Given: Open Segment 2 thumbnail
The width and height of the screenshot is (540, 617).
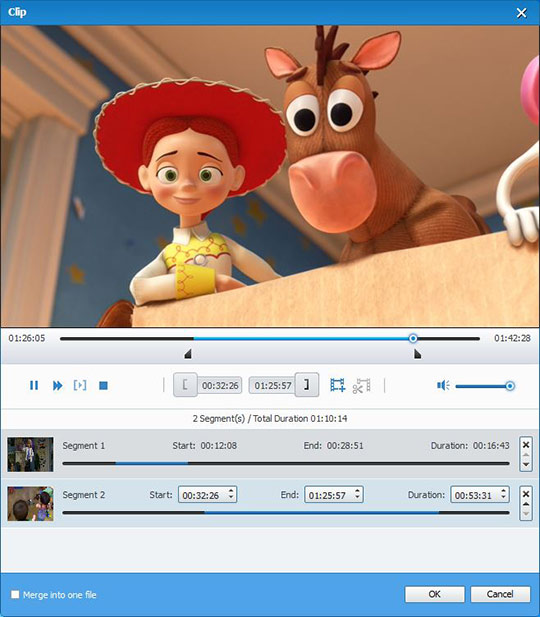Looking at the screenshot, I should (30, 504).
